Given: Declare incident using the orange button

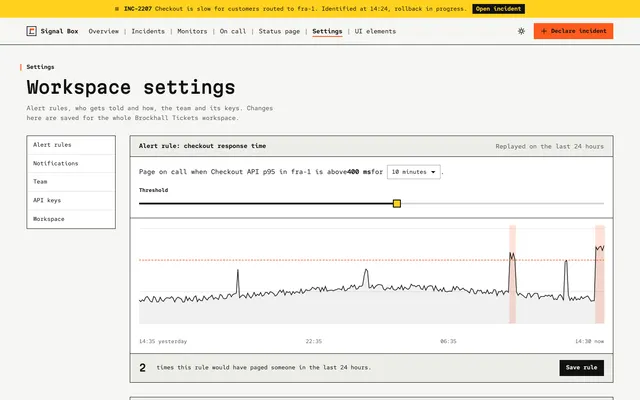Looking at the screenshot, I should [x=573, y=31].
